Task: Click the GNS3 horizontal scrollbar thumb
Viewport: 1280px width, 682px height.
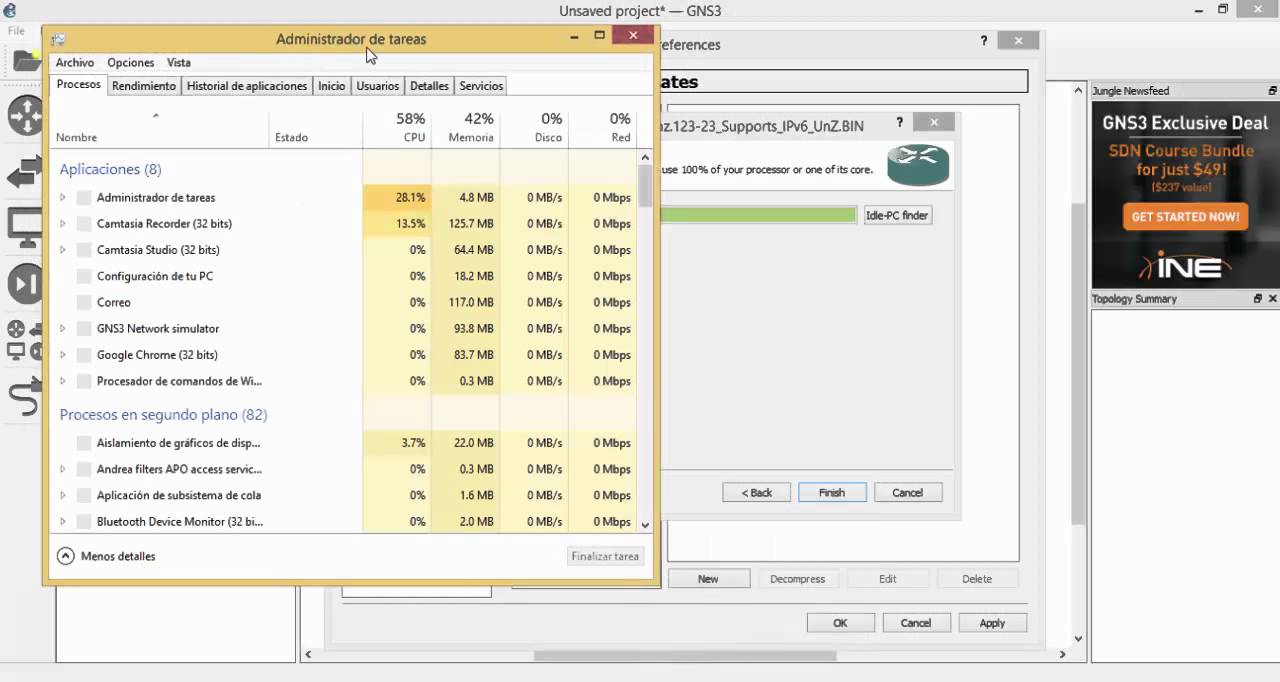Action: pyautogui.click(x=685, y=656)
